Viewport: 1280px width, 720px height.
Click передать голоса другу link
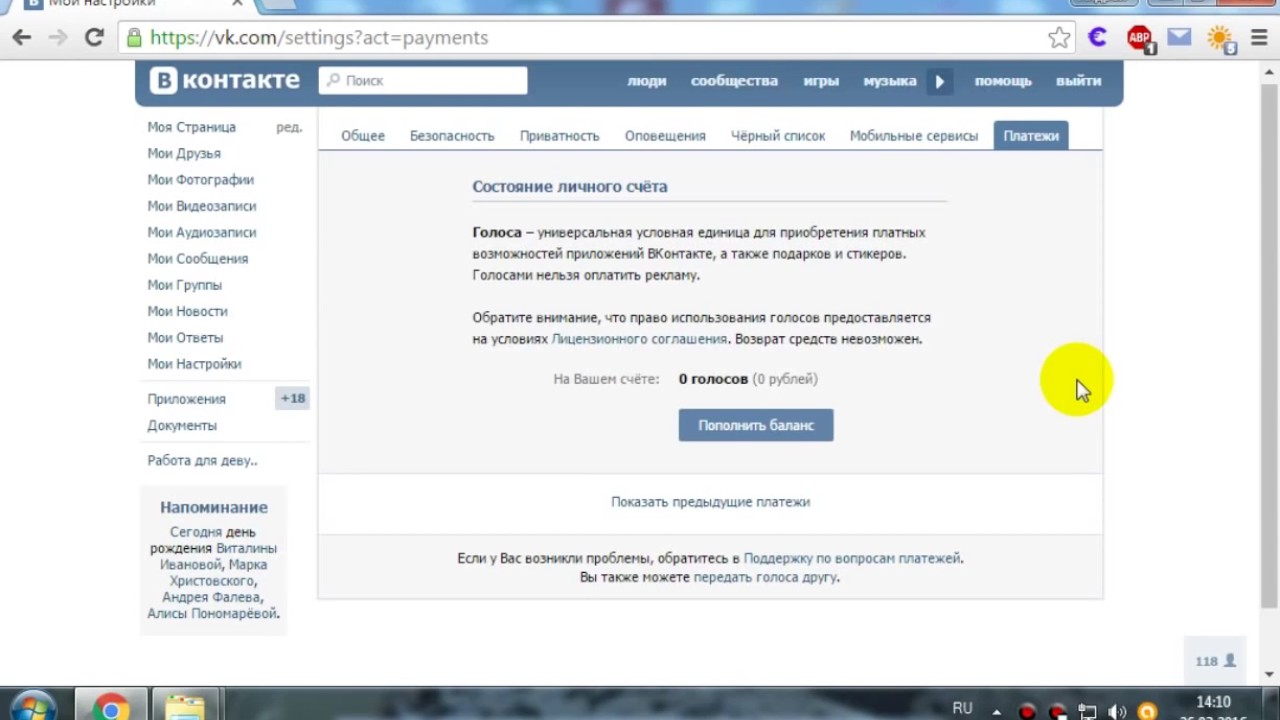(765, 577)
